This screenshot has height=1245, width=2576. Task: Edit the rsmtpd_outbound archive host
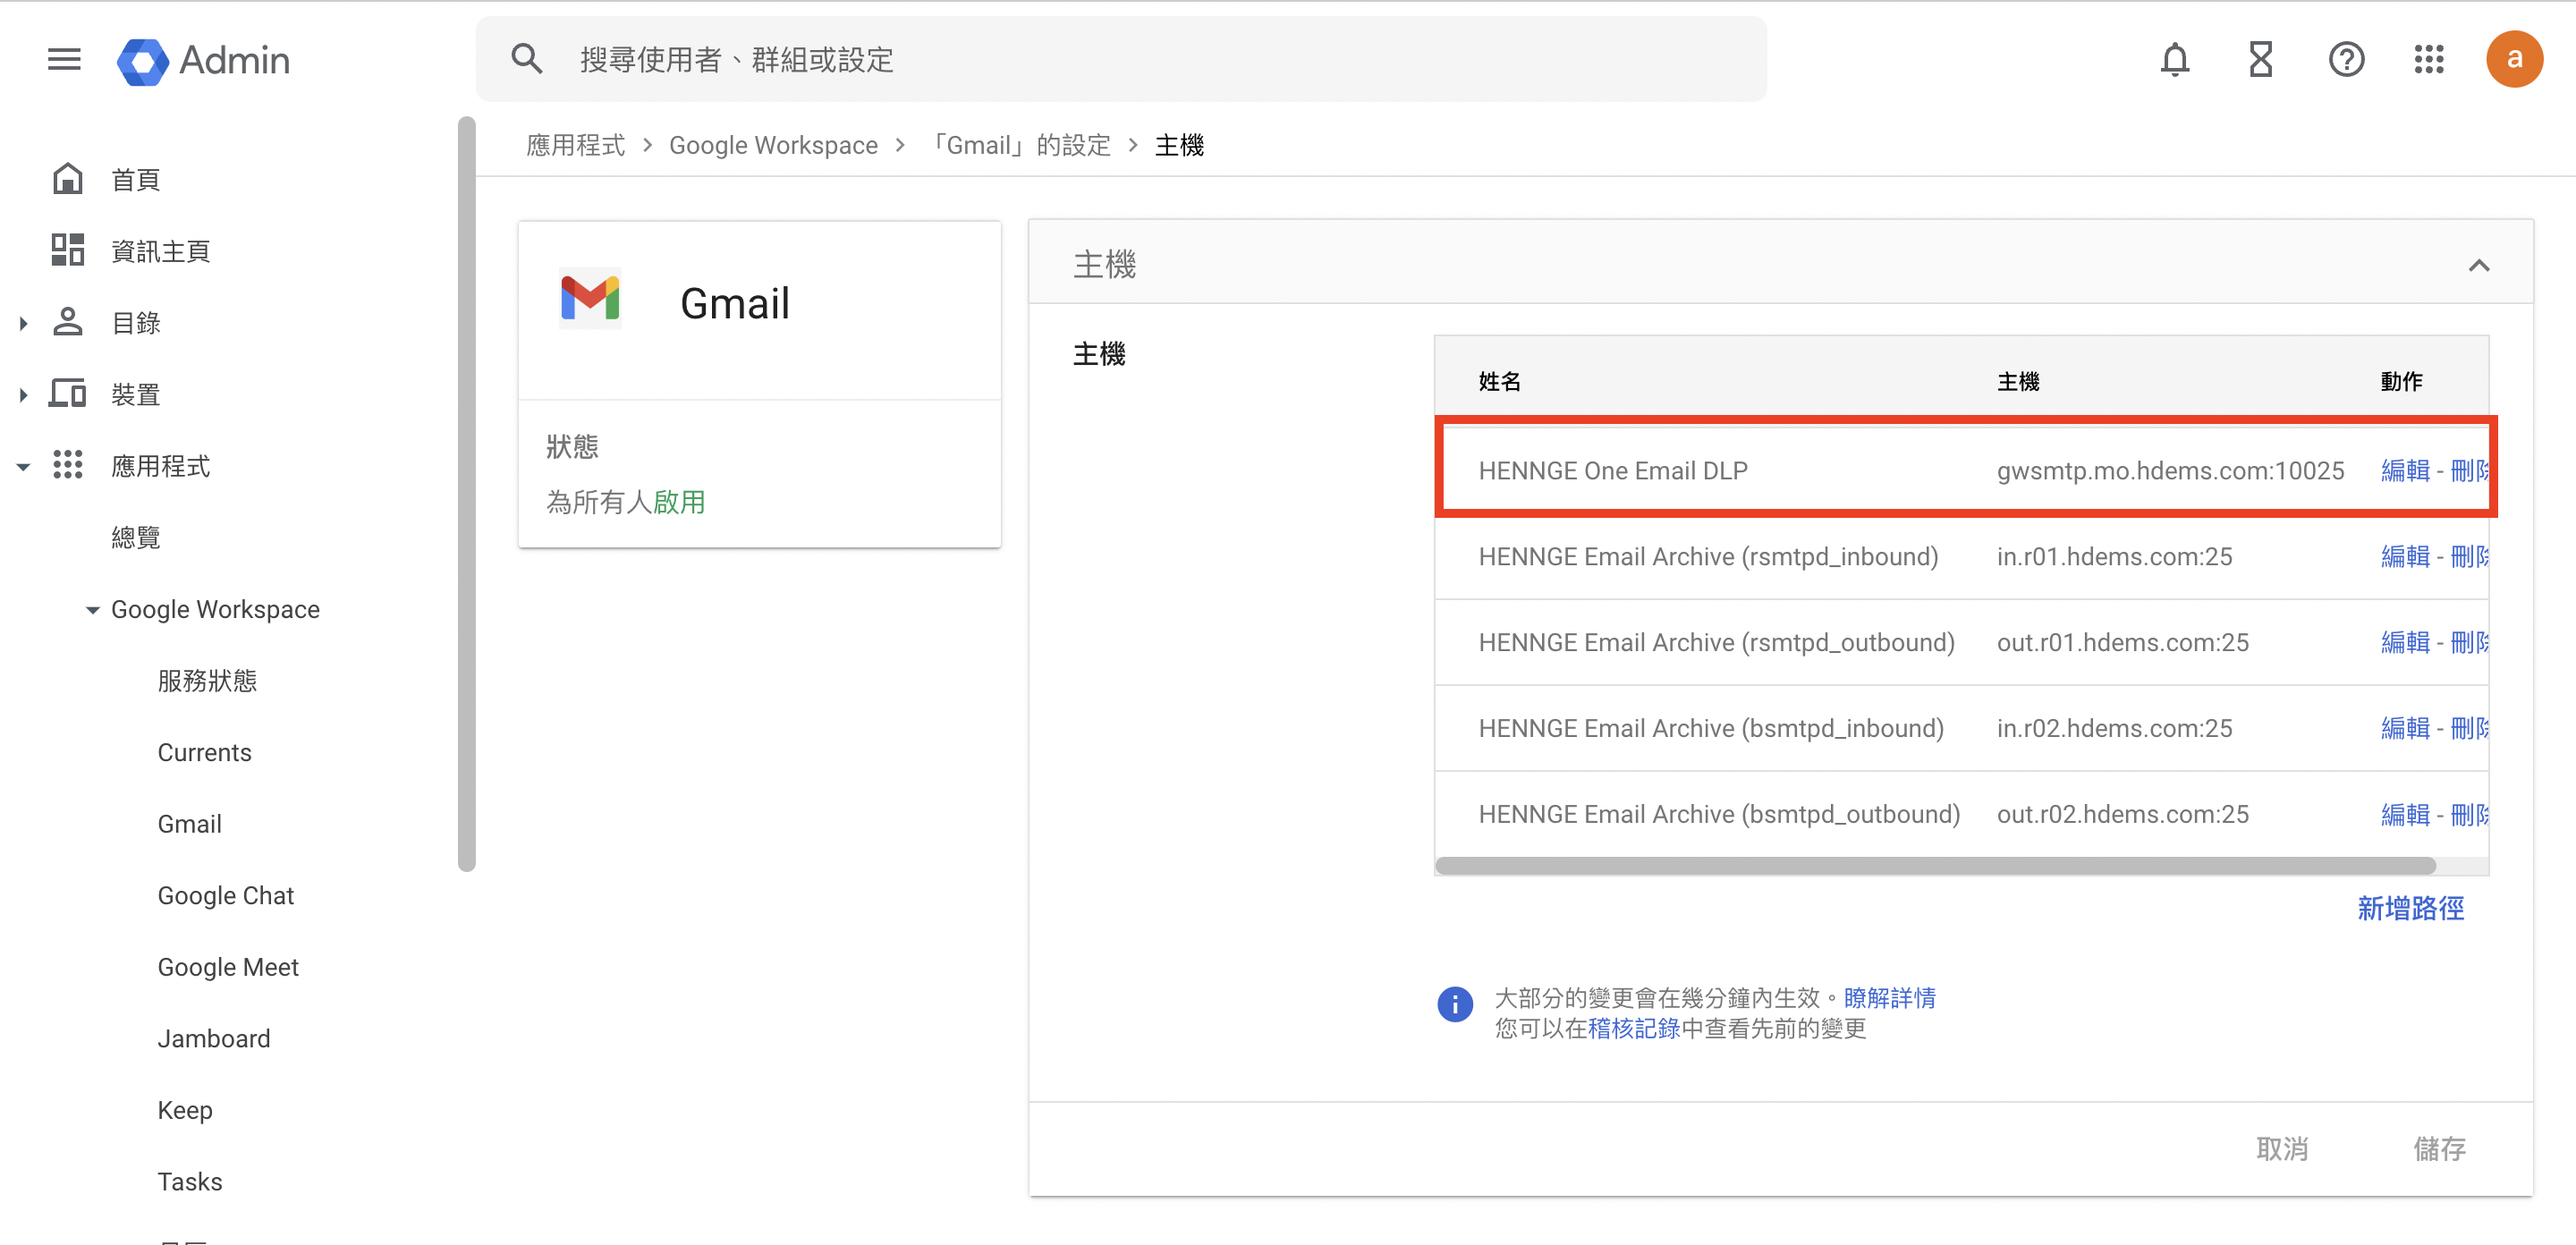(x=2405, y=642)
